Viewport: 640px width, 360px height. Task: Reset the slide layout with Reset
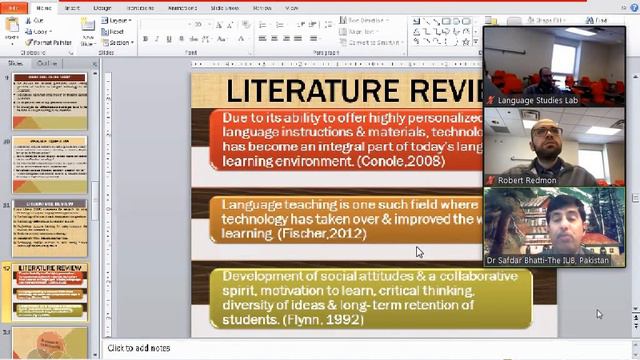click(x=113, y=31)
